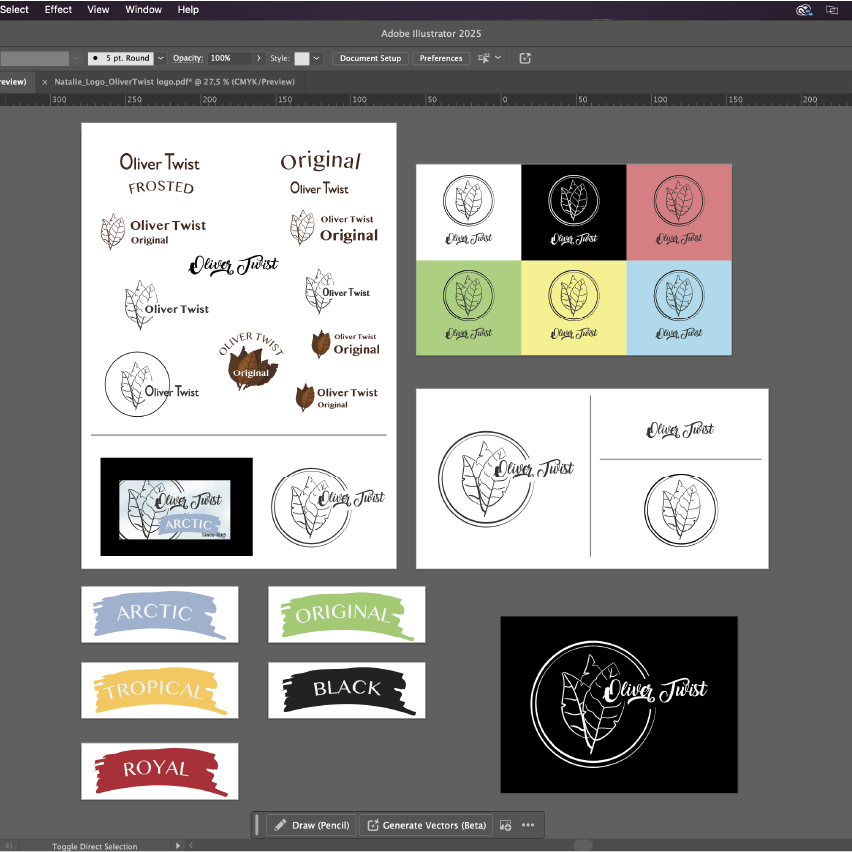Screen dimensions: 852x852
Task: Open the Window menu
Action: point(143,9)
